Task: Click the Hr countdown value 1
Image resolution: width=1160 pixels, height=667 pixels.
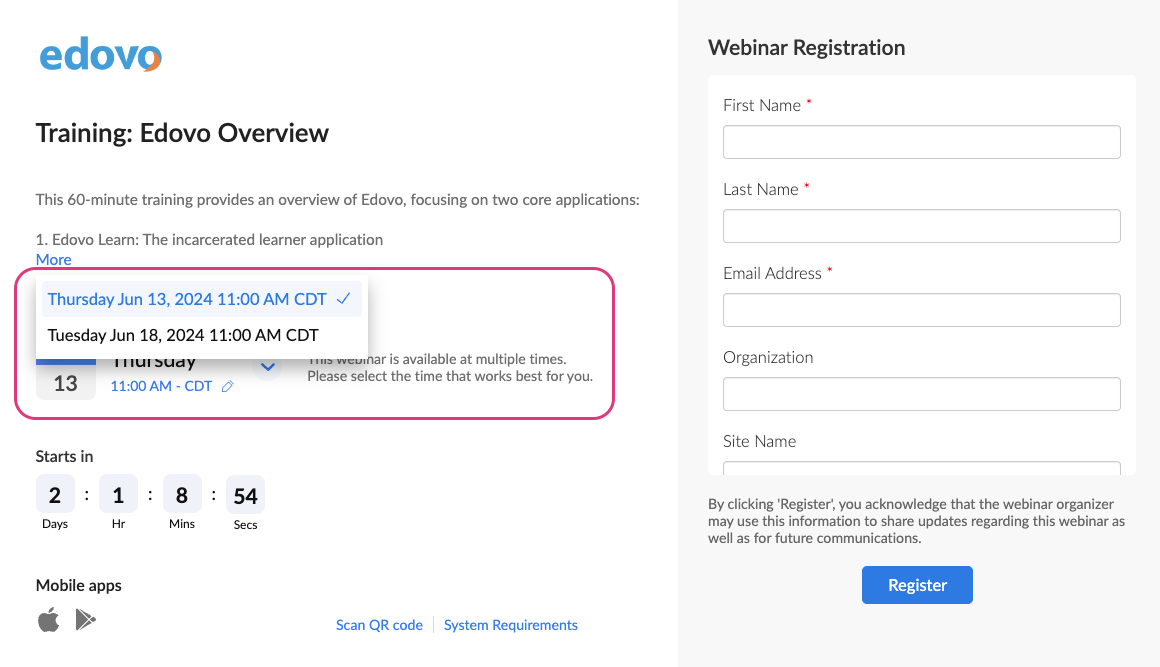Action: [118, 494]
